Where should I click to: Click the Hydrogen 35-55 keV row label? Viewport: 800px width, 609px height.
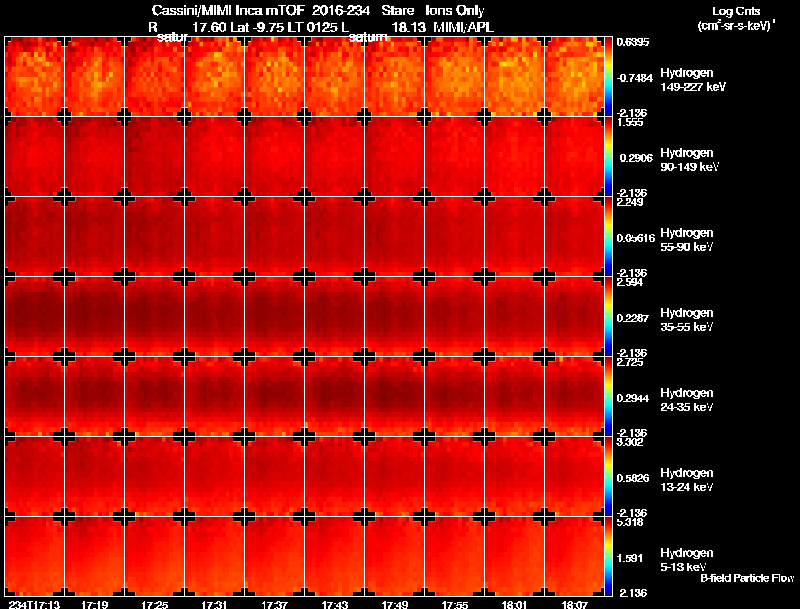coord(687,320)
